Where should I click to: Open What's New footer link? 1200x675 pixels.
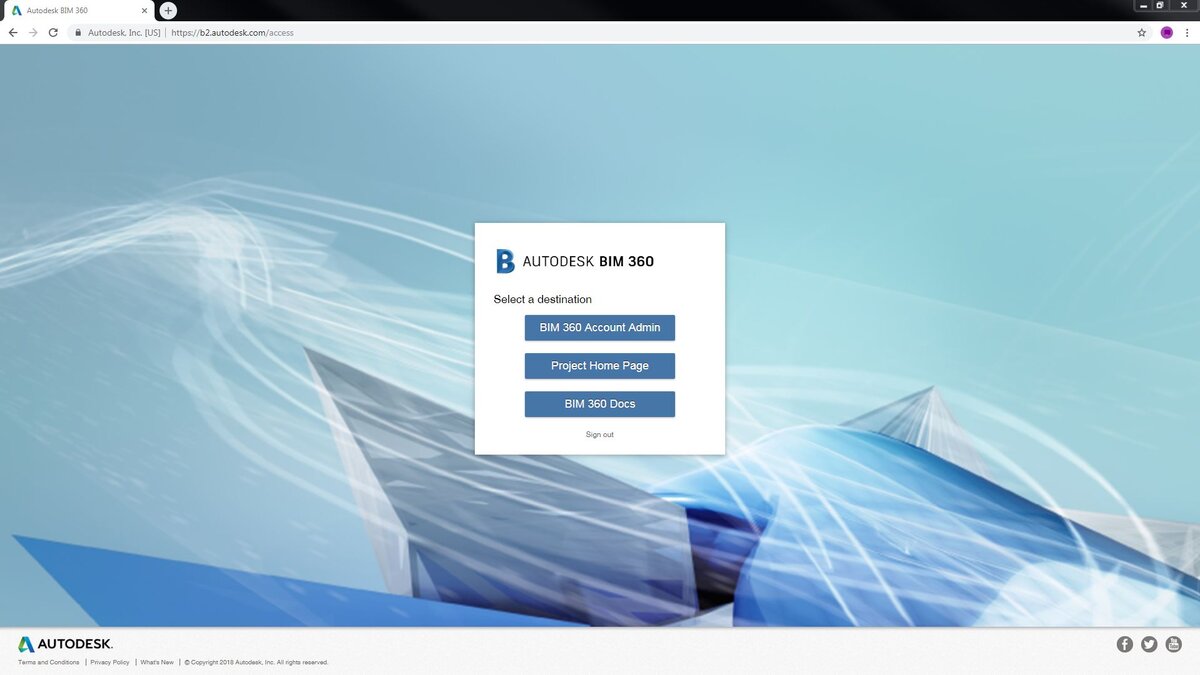[x=157, y=663]
